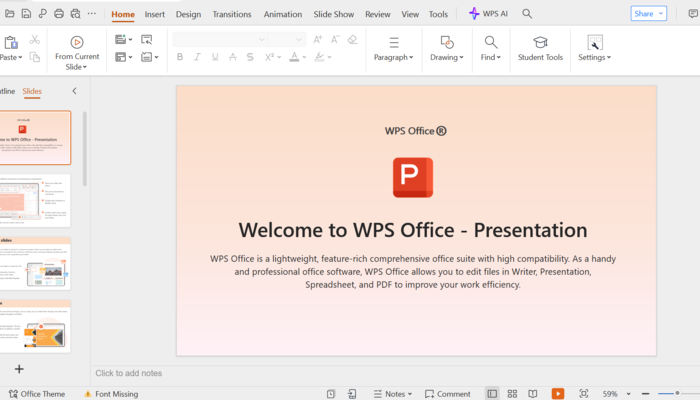The width and height of the screenshot is (700, 400).
Task: Click Office Theme in status bar
Action: [37, 394]
